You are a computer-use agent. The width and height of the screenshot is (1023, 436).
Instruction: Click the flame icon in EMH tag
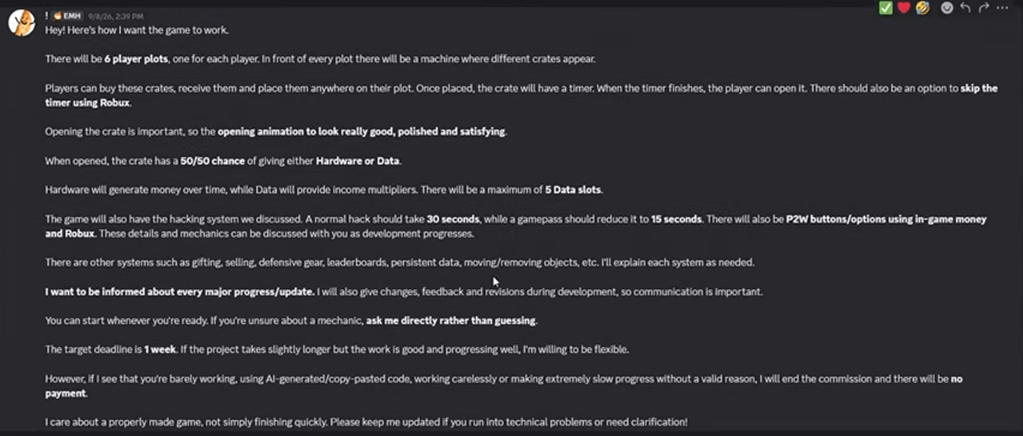[x=57, y=16]
